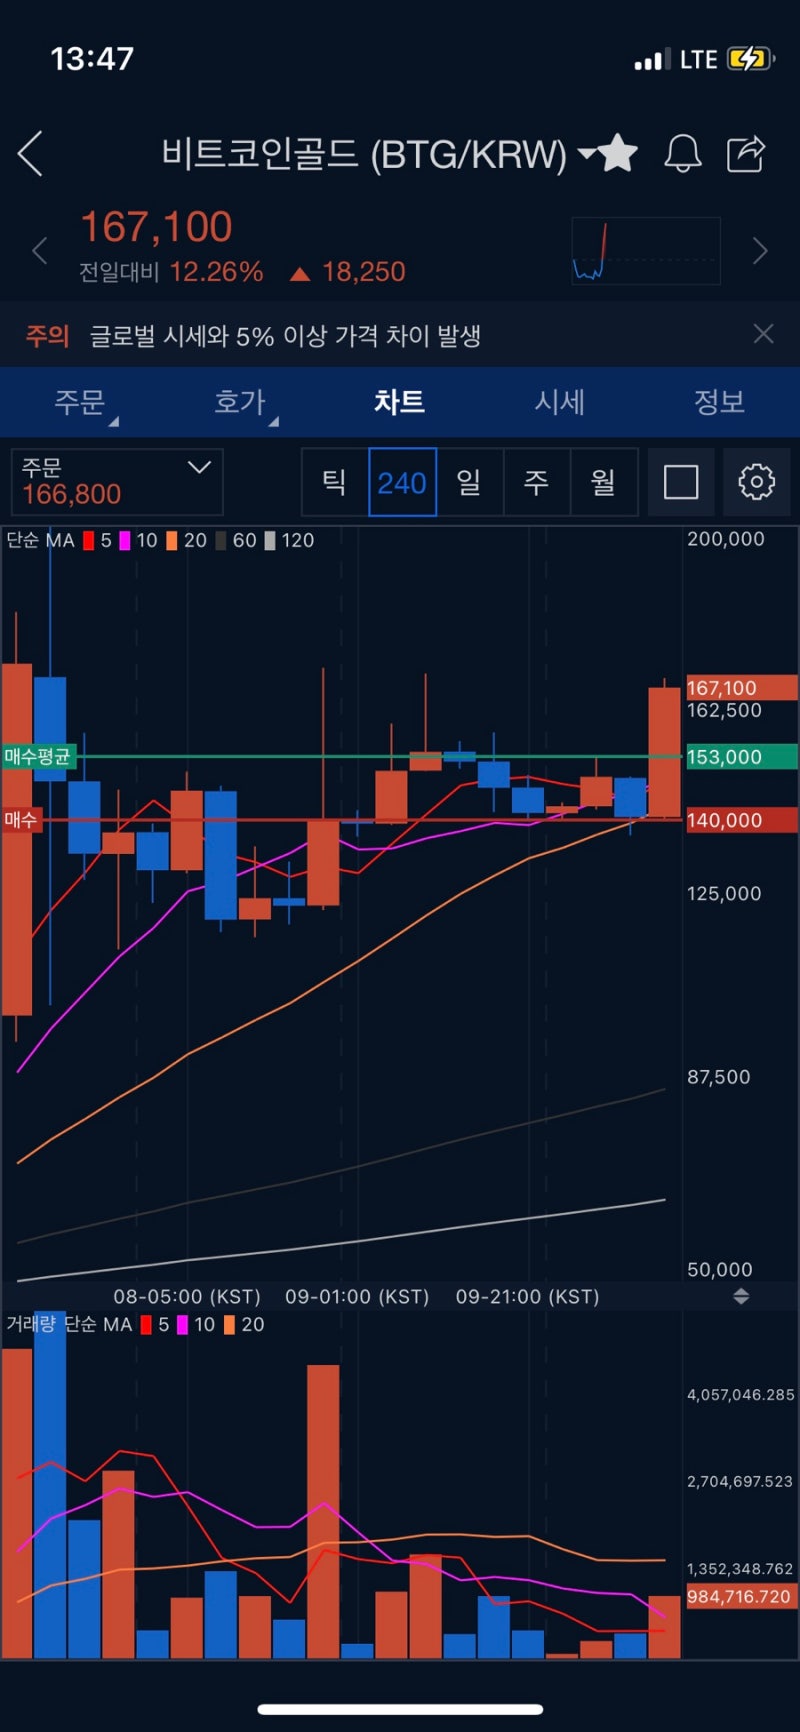Select the 일 daily interval
The image size is (800, 1732).
coord(469,482)
